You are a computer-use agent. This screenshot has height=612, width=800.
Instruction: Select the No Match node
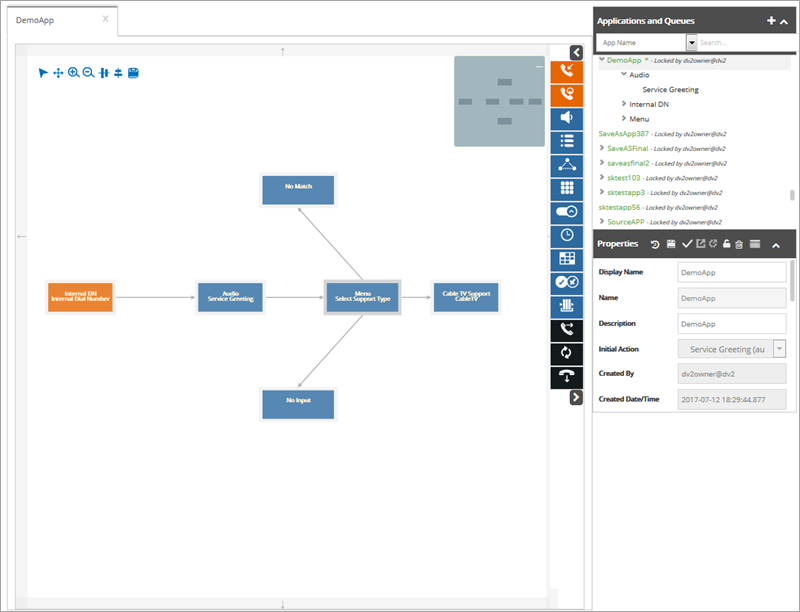[x=298, y=190]
